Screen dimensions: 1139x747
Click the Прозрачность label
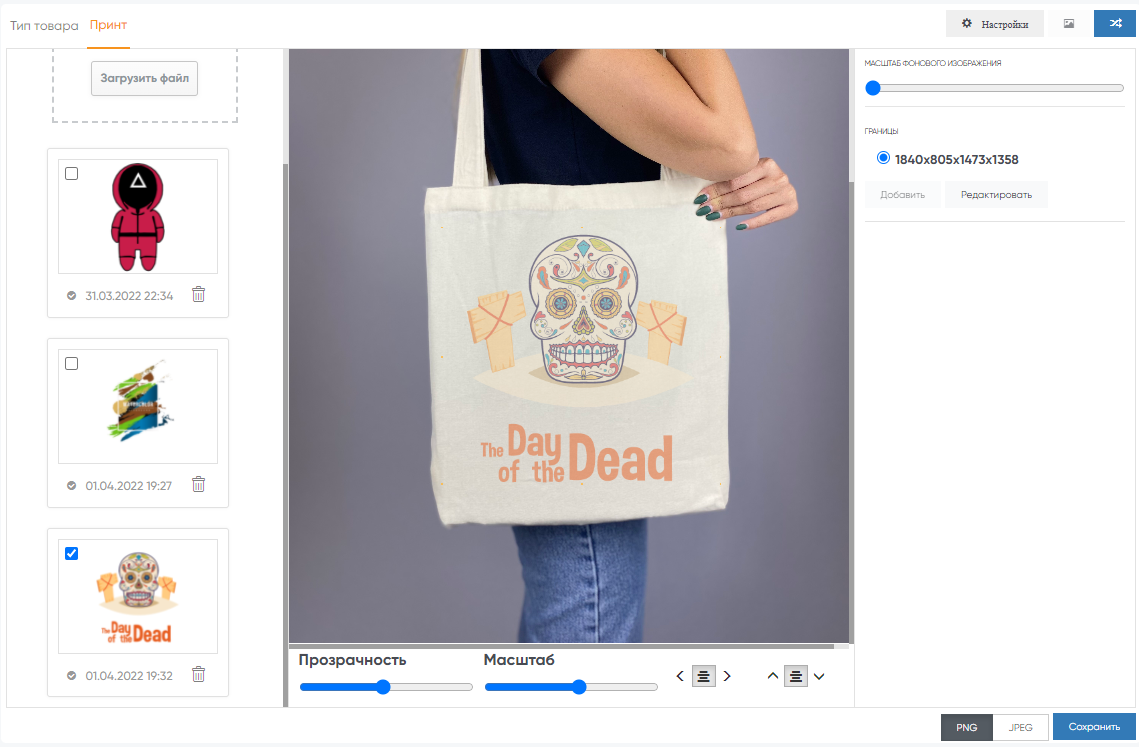point(352,660)
